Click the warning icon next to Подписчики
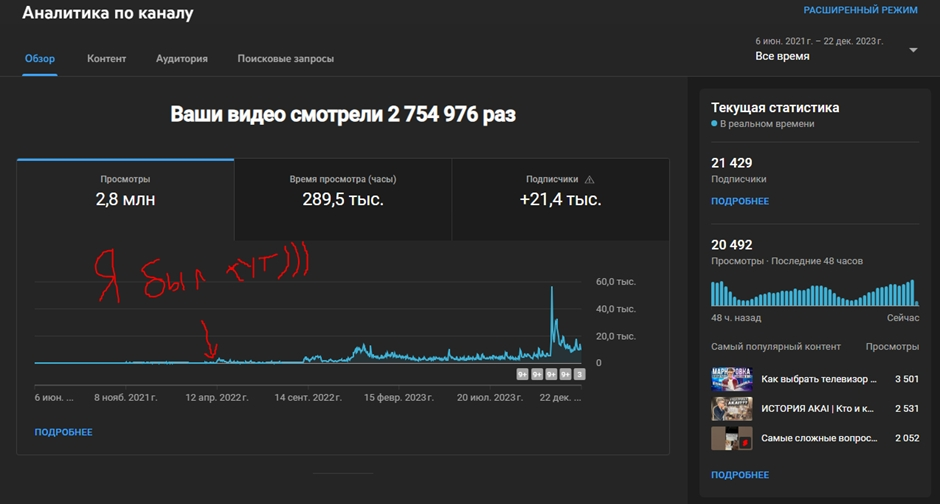 point(589,179)
